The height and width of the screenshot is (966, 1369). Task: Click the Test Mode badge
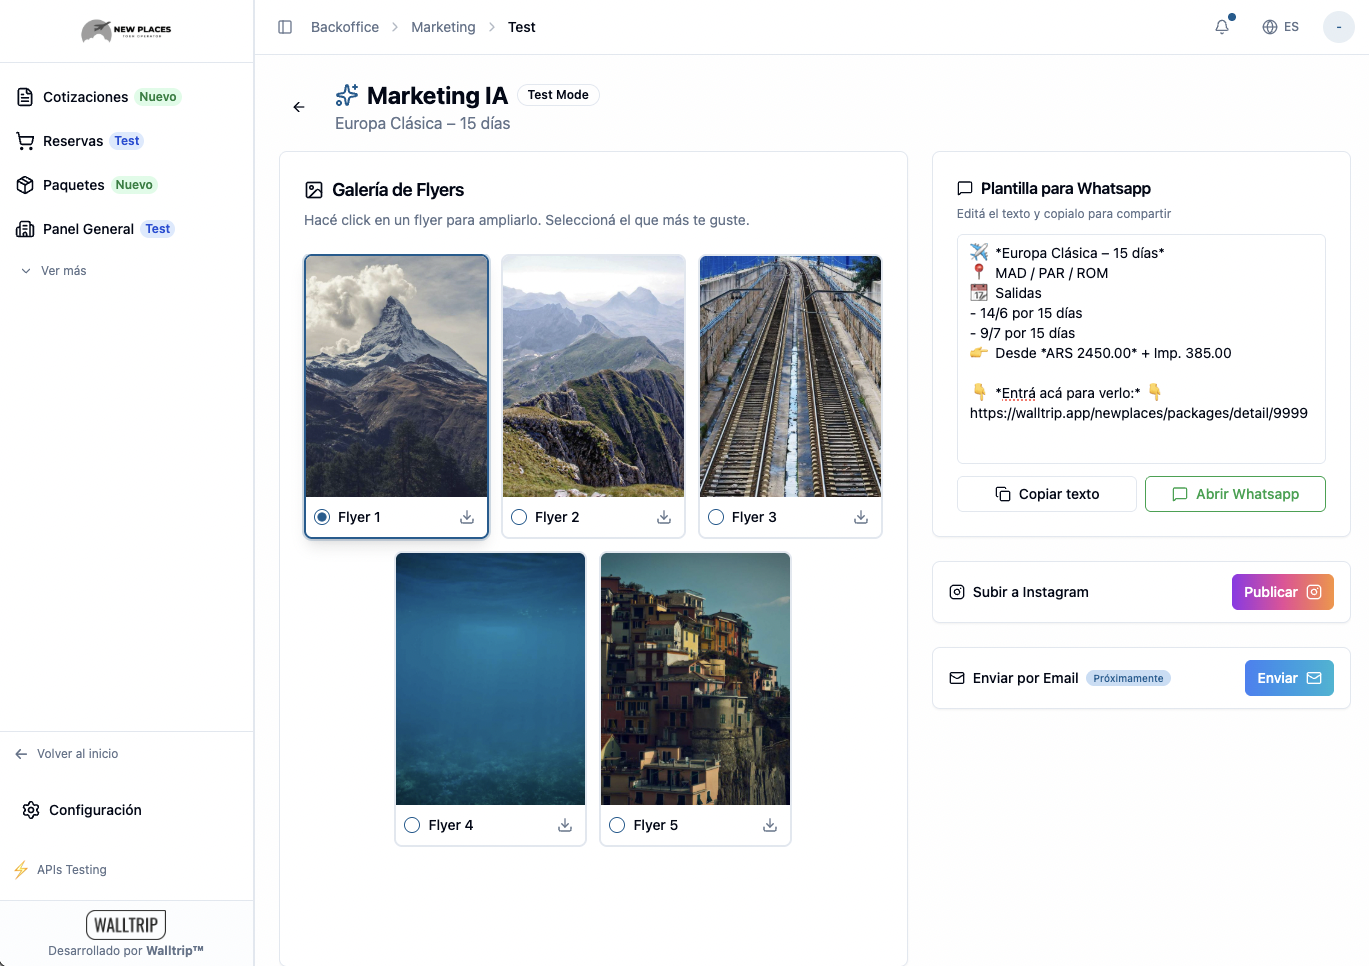click(x=558, y=95)
